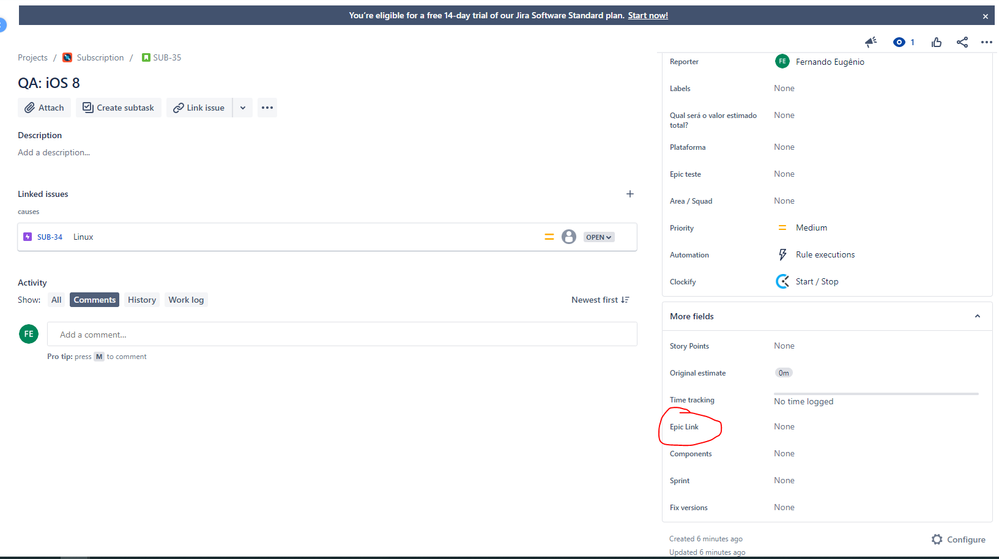Image resolution: width=999 pixels, height=559 pixels.
Task: Click the Time tracking progress bar
Action: click(876, 394)
